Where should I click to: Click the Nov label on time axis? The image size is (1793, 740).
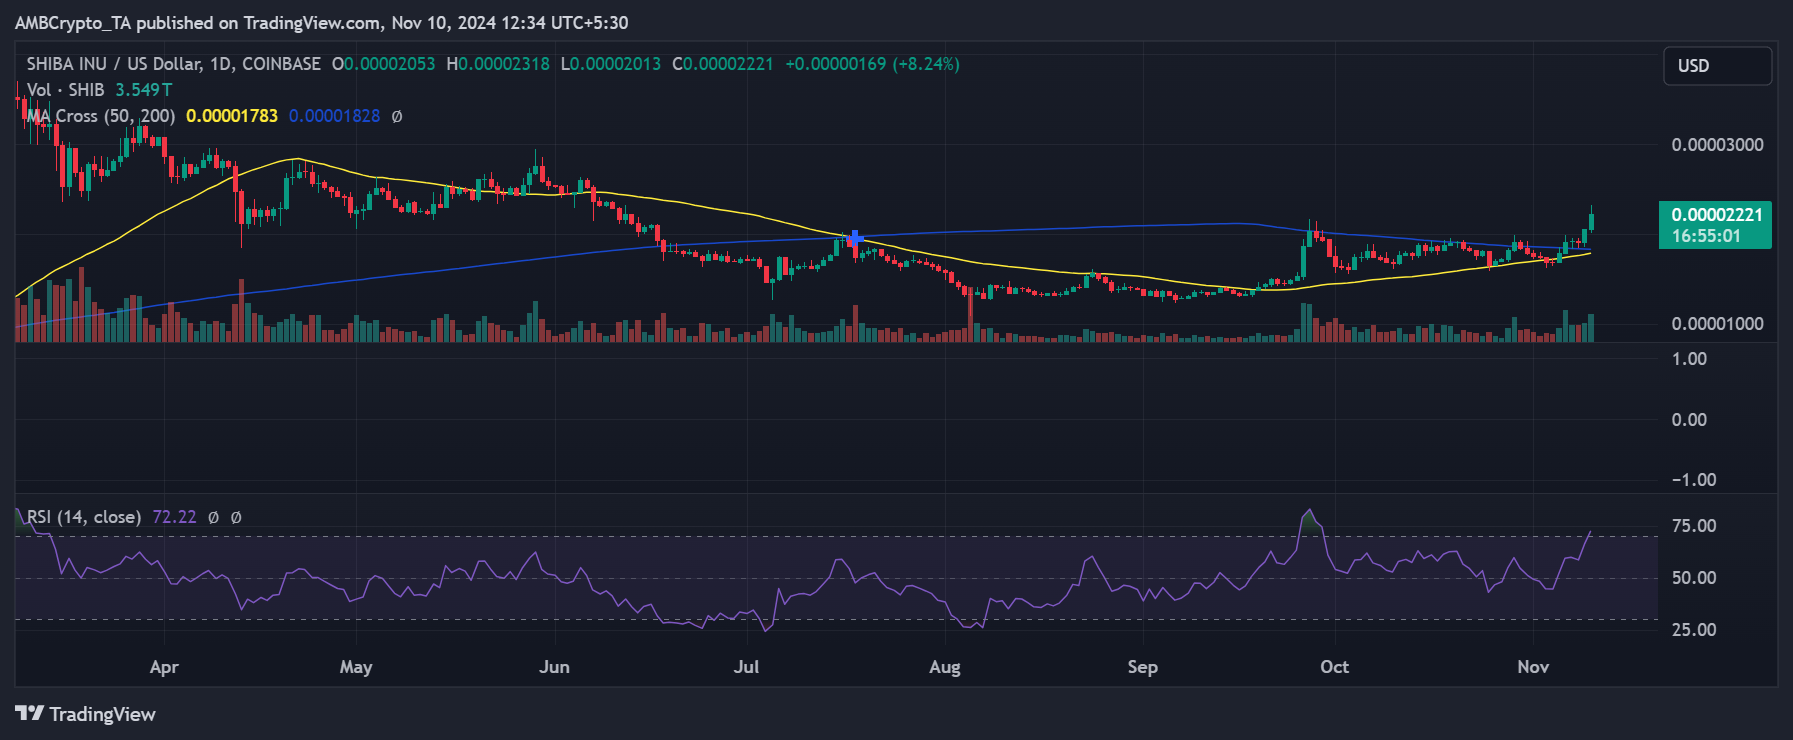coord(1533,667)
